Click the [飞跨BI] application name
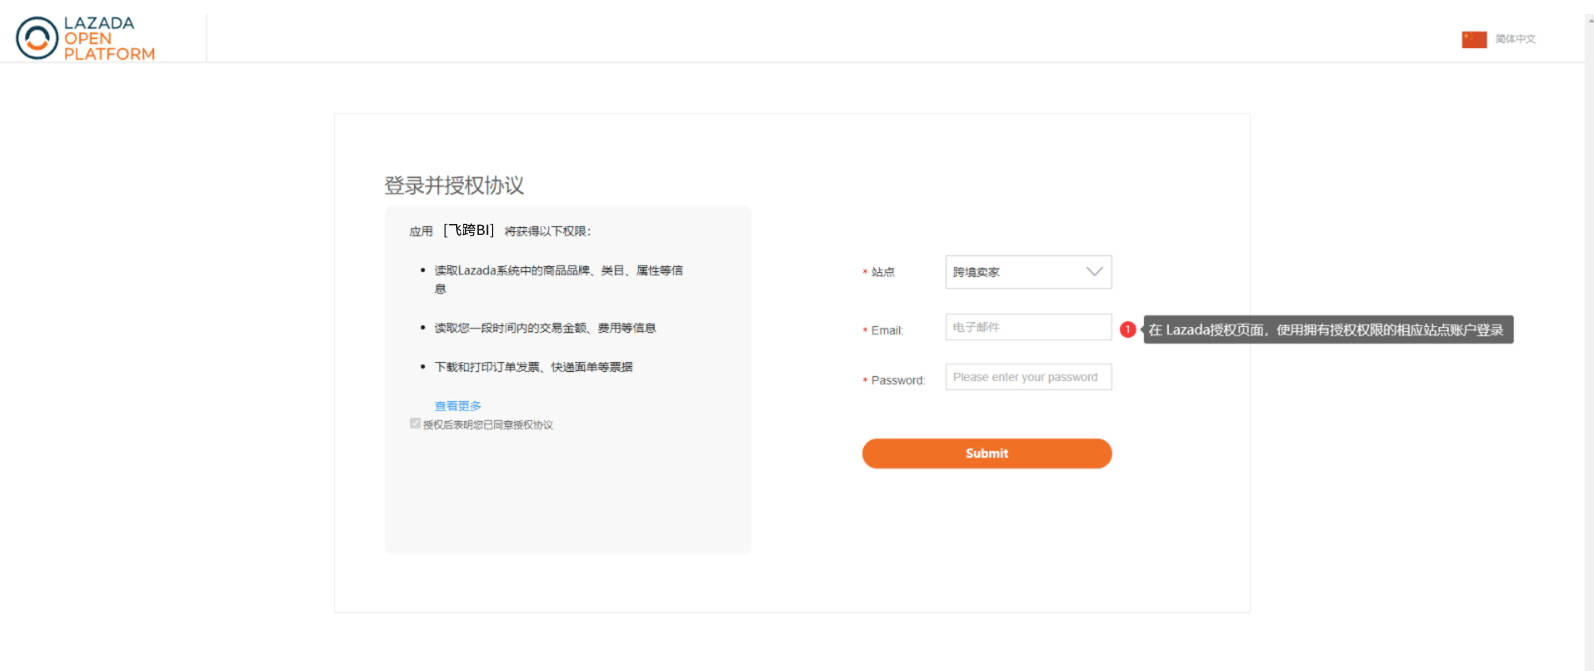The image size is (1594, 671). point(468,230)
